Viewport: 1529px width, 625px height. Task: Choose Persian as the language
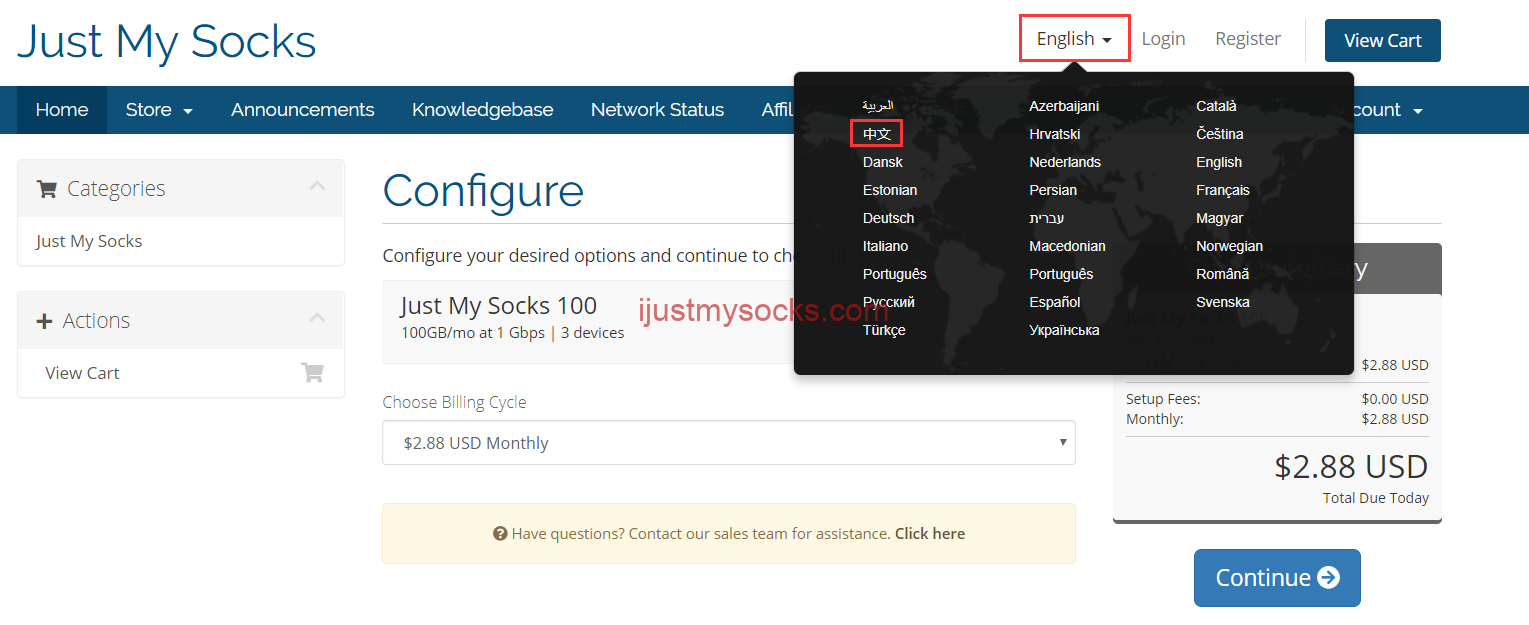point(1053,190)
